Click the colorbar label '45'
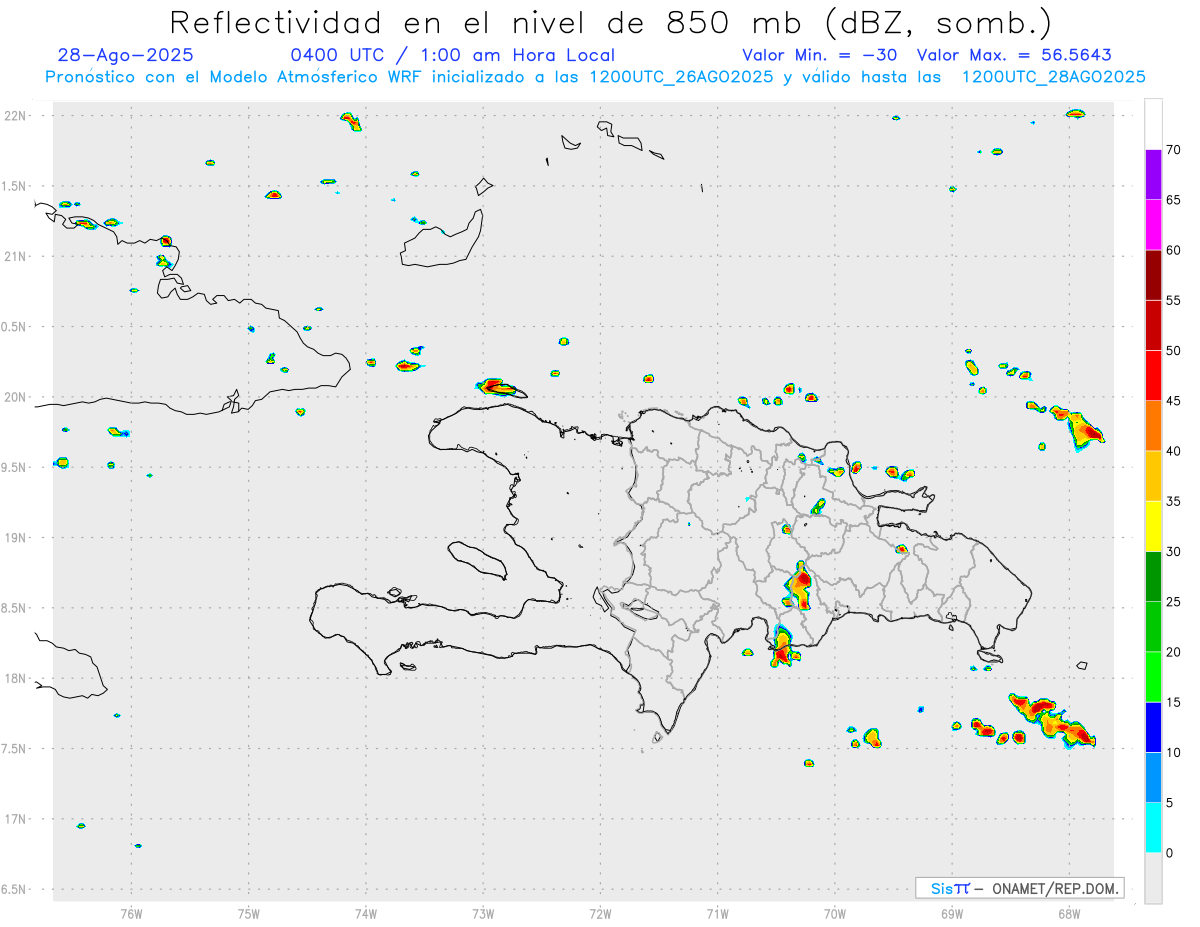The image size is (1200, 927). tap(1173, 401)
